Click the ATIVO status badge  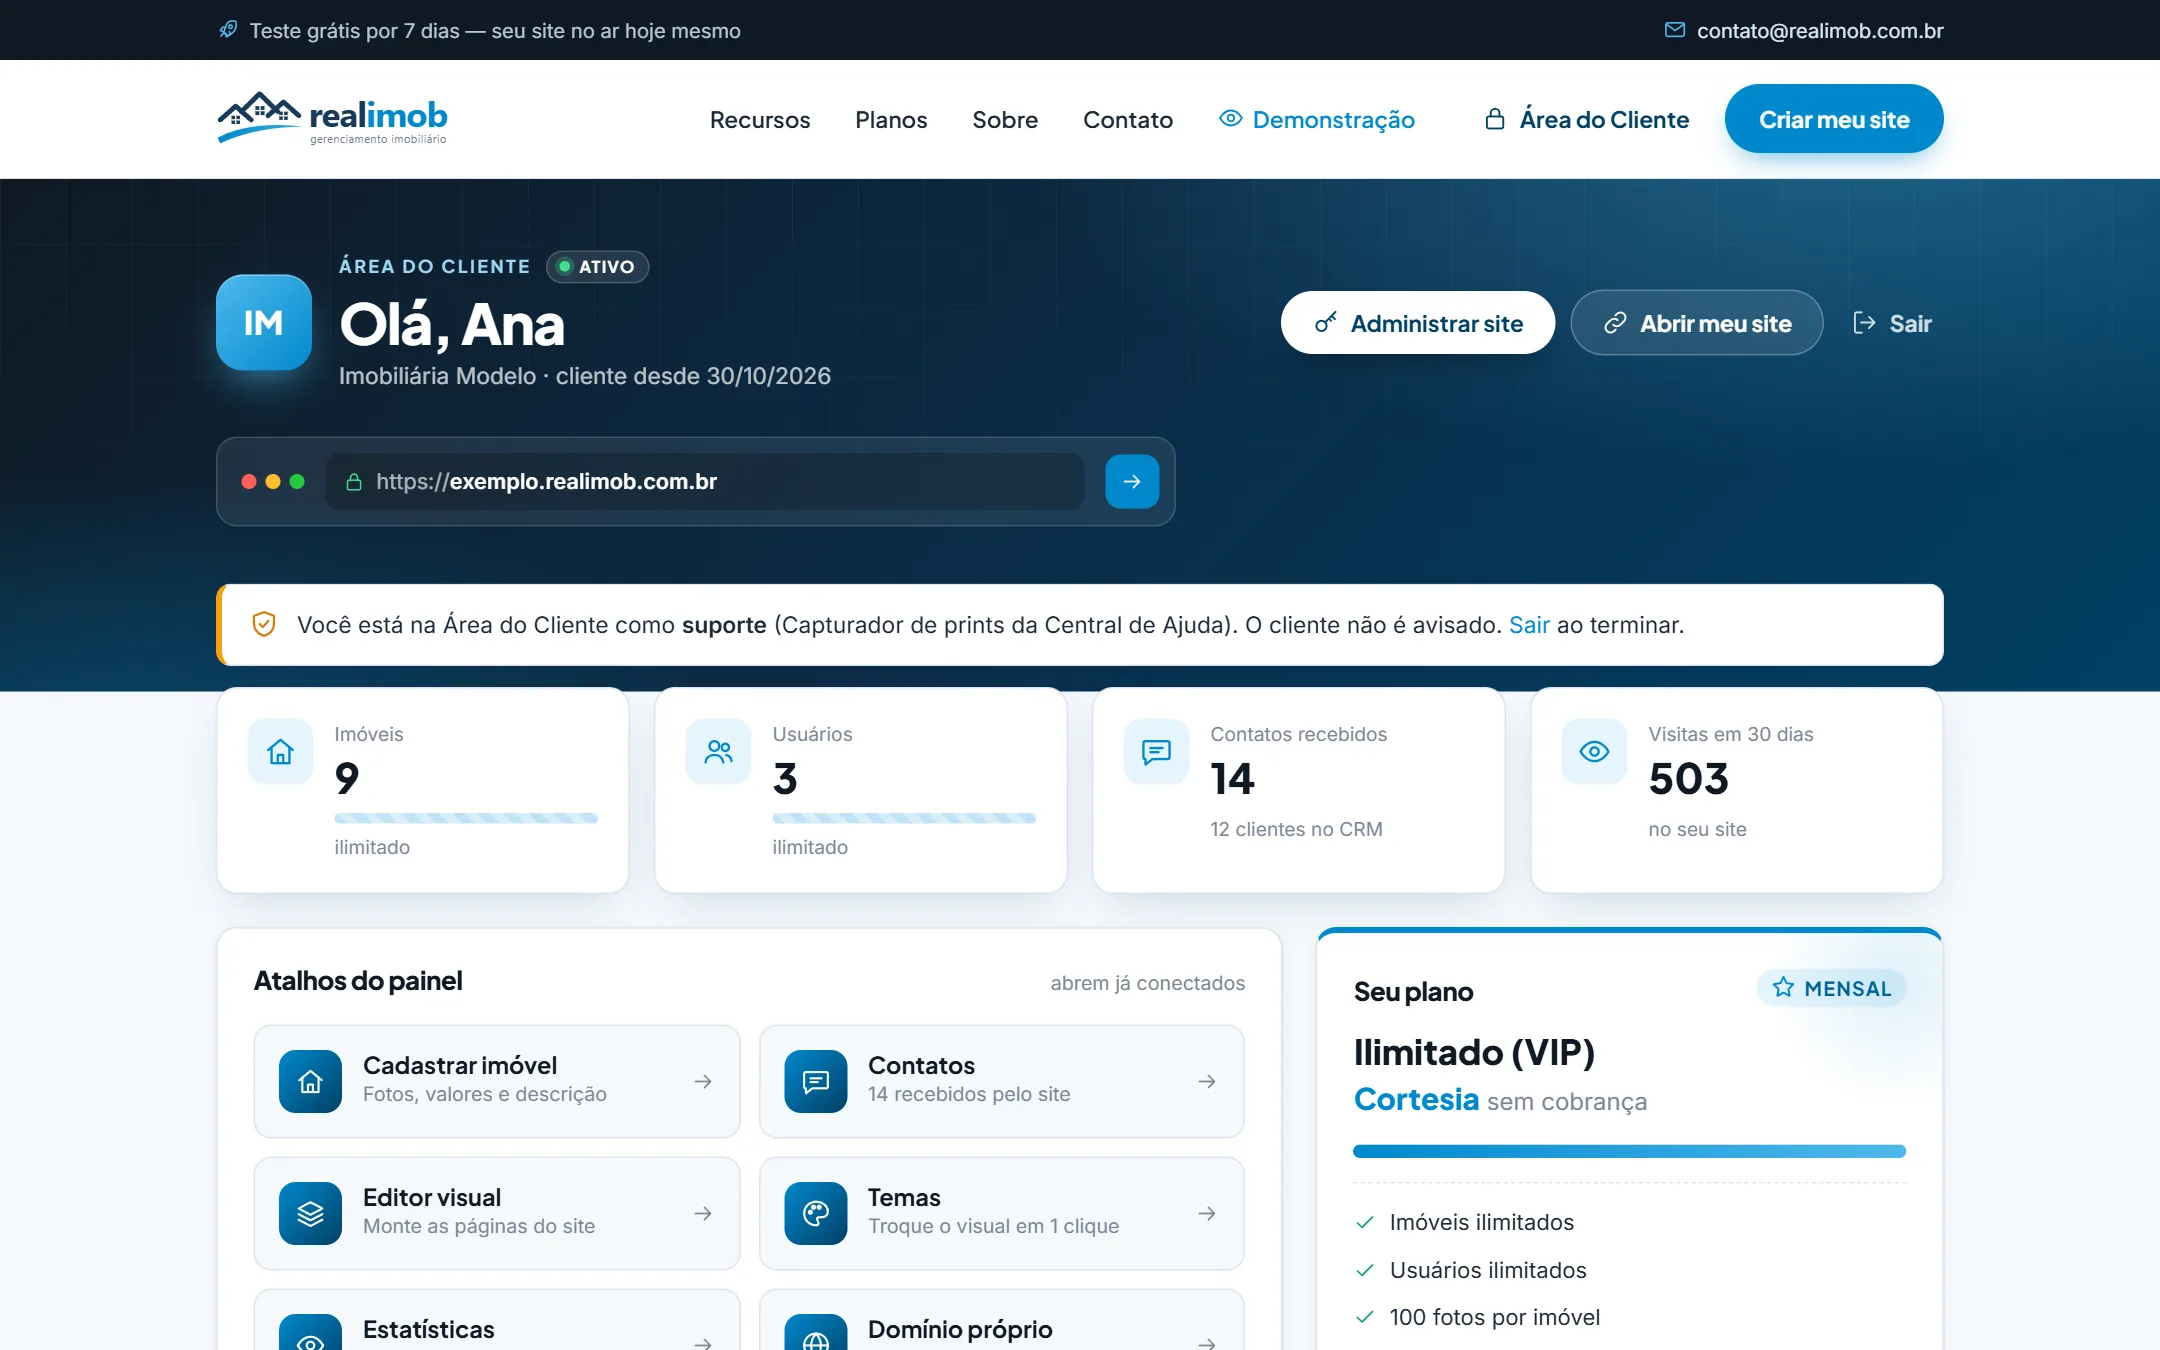tap(597, 267)
